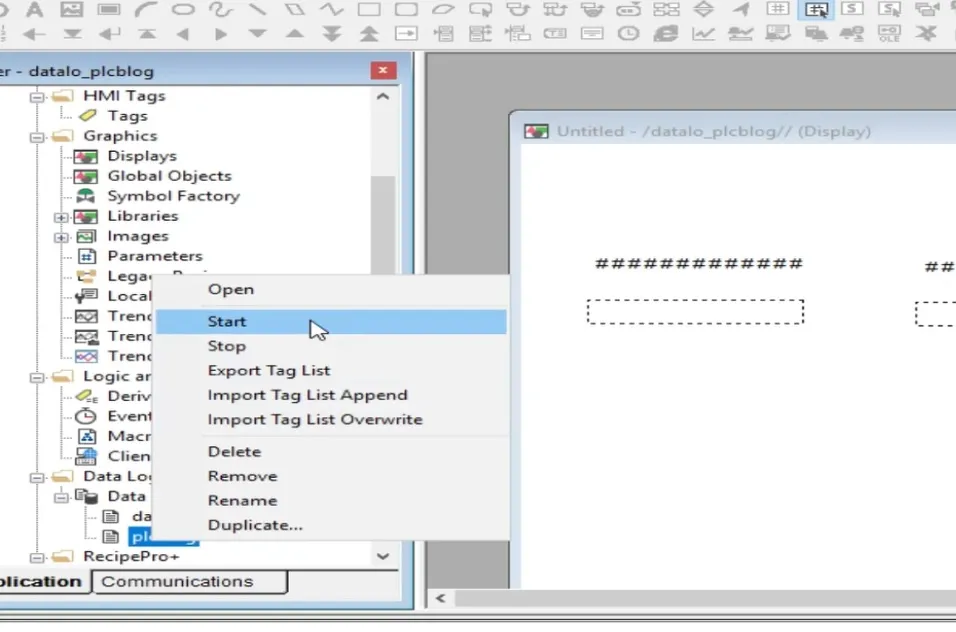956x632 pixels.
Task: Select the highlighted Numeric Input tool
Action: tap(816, 9)
